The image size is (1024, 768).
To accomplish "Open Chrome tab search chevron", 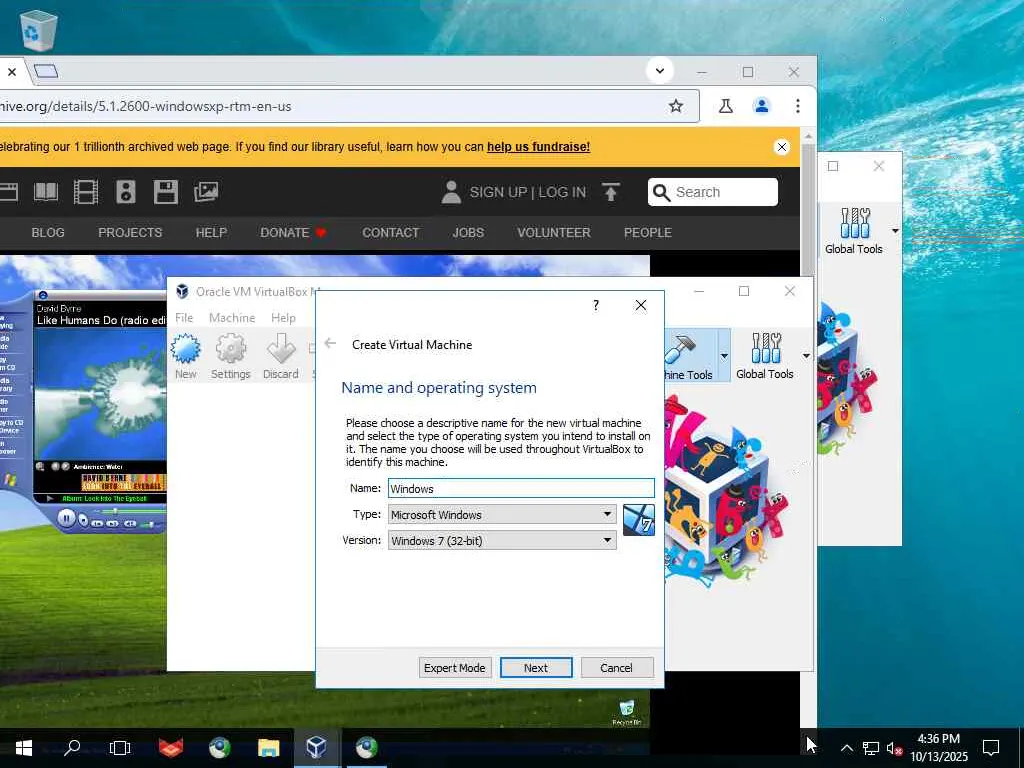I will coord(660,71).
